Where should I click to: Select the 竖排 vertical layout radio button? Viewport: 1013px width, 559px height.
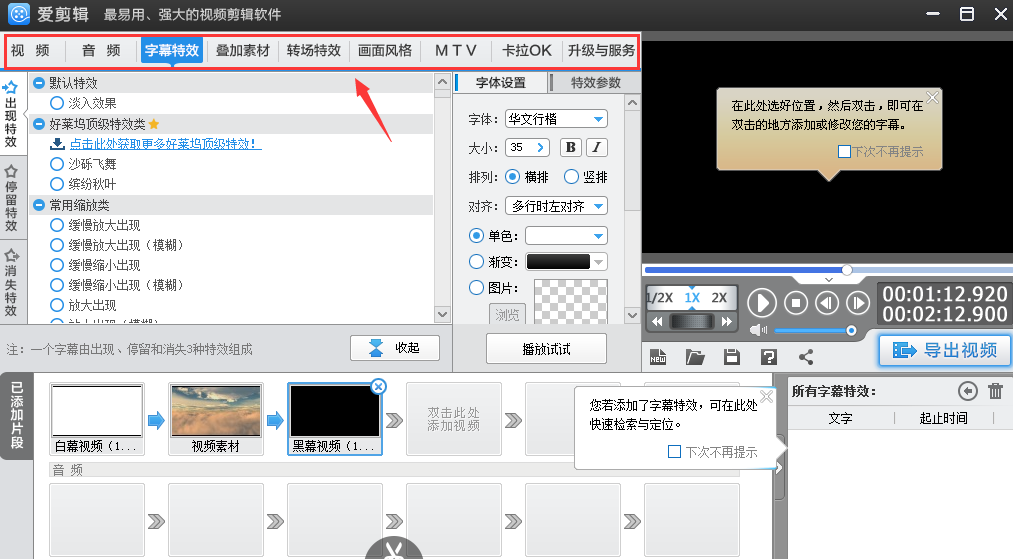tap(572, 177)
